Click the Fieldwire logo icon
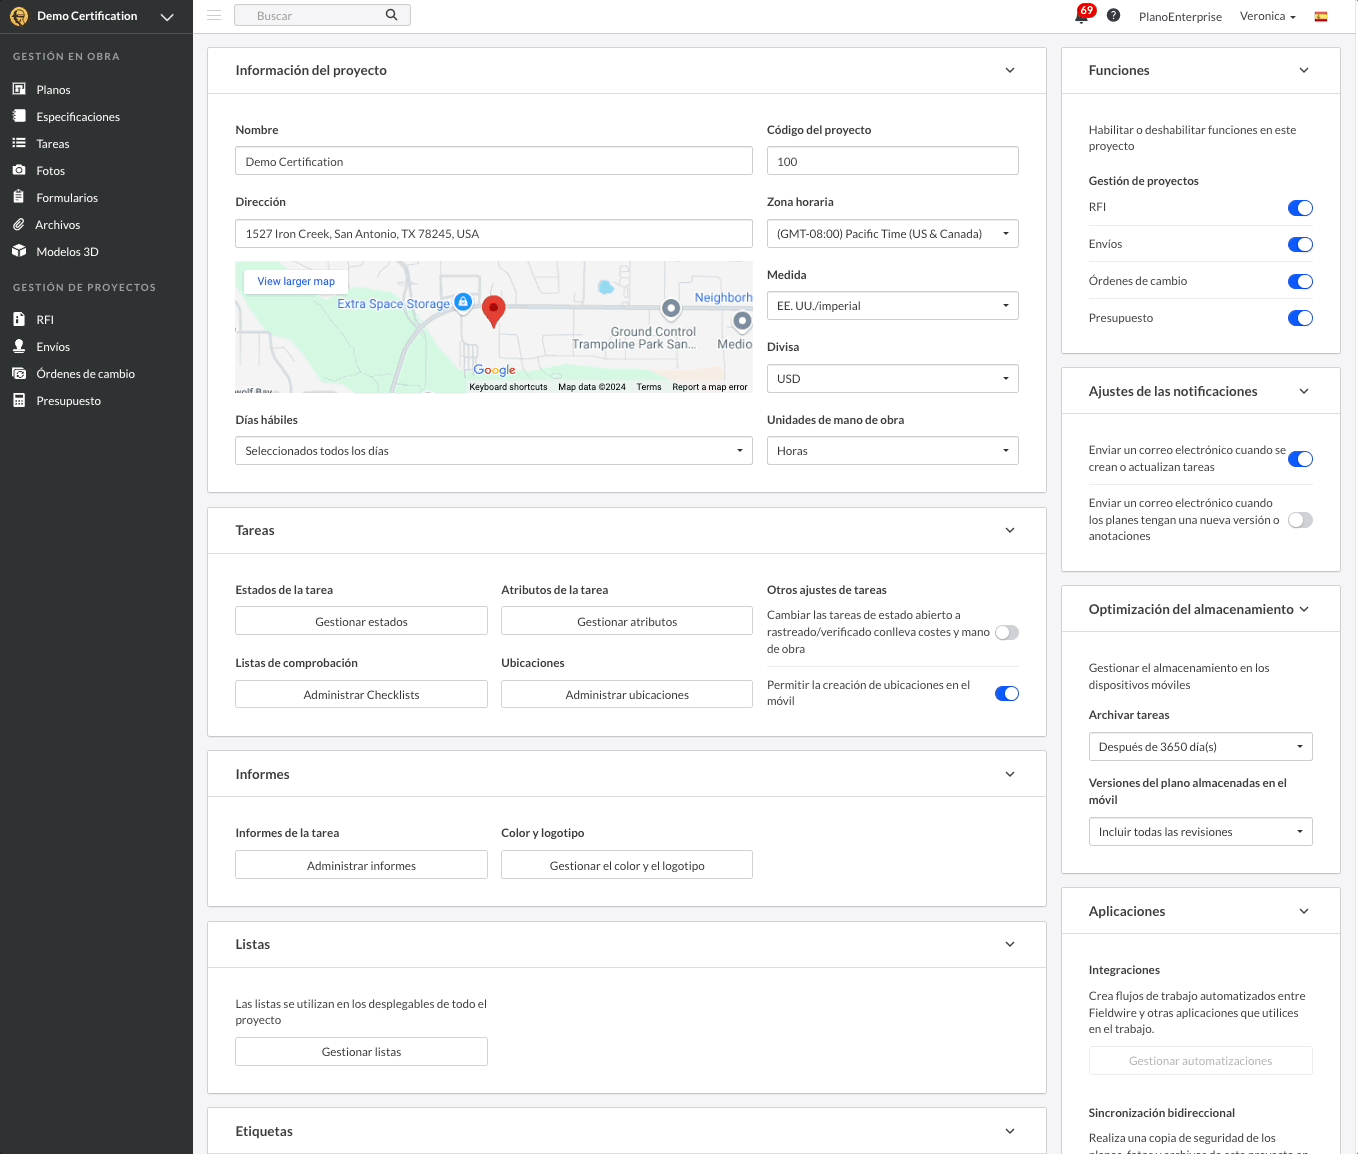The height and width of the screenshot is (1154, 1358). click(x=19, y=16)
